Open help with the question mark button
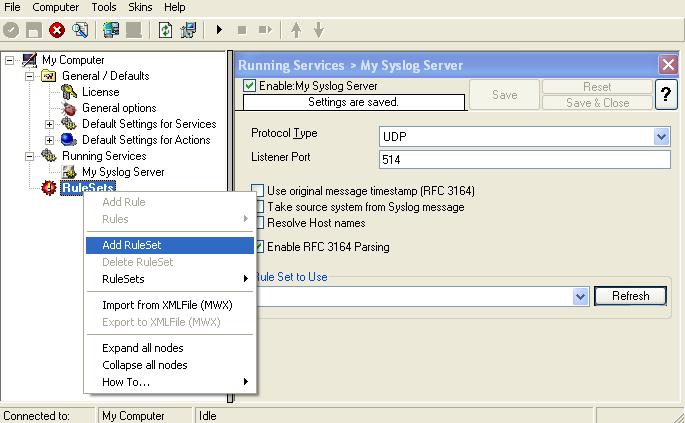685x423 pixels. click(666, 94)
